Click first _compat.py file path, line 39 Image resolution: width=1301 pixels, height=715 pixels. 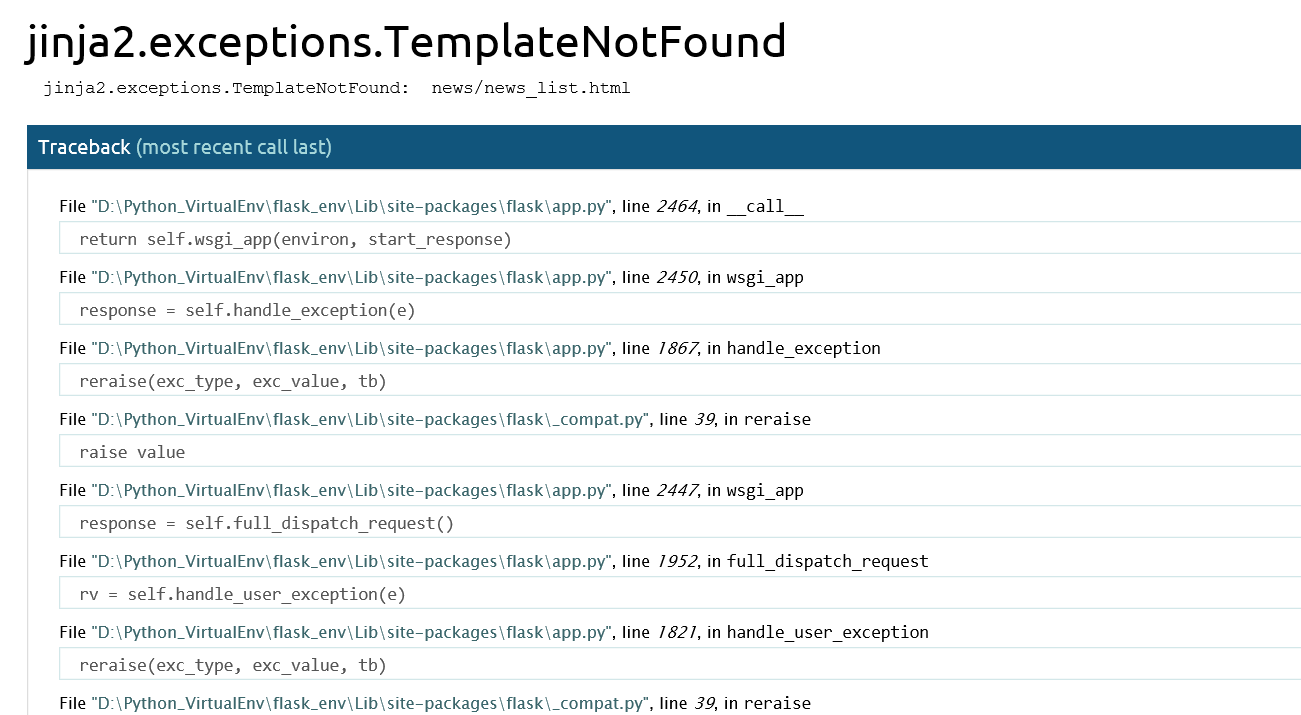click(370, 420)
